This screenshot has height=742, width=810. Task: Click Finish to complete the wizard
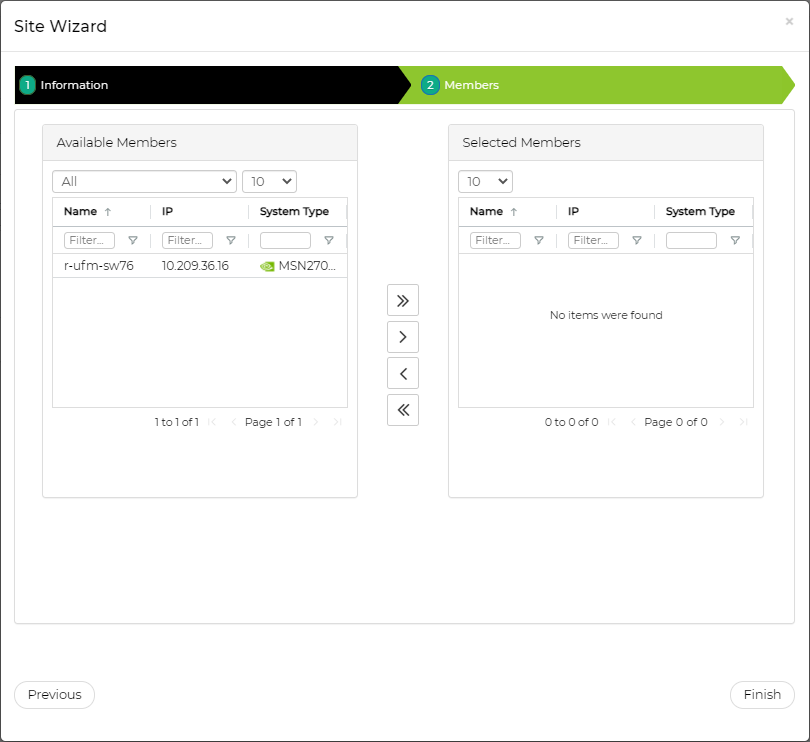pos(762,695)
